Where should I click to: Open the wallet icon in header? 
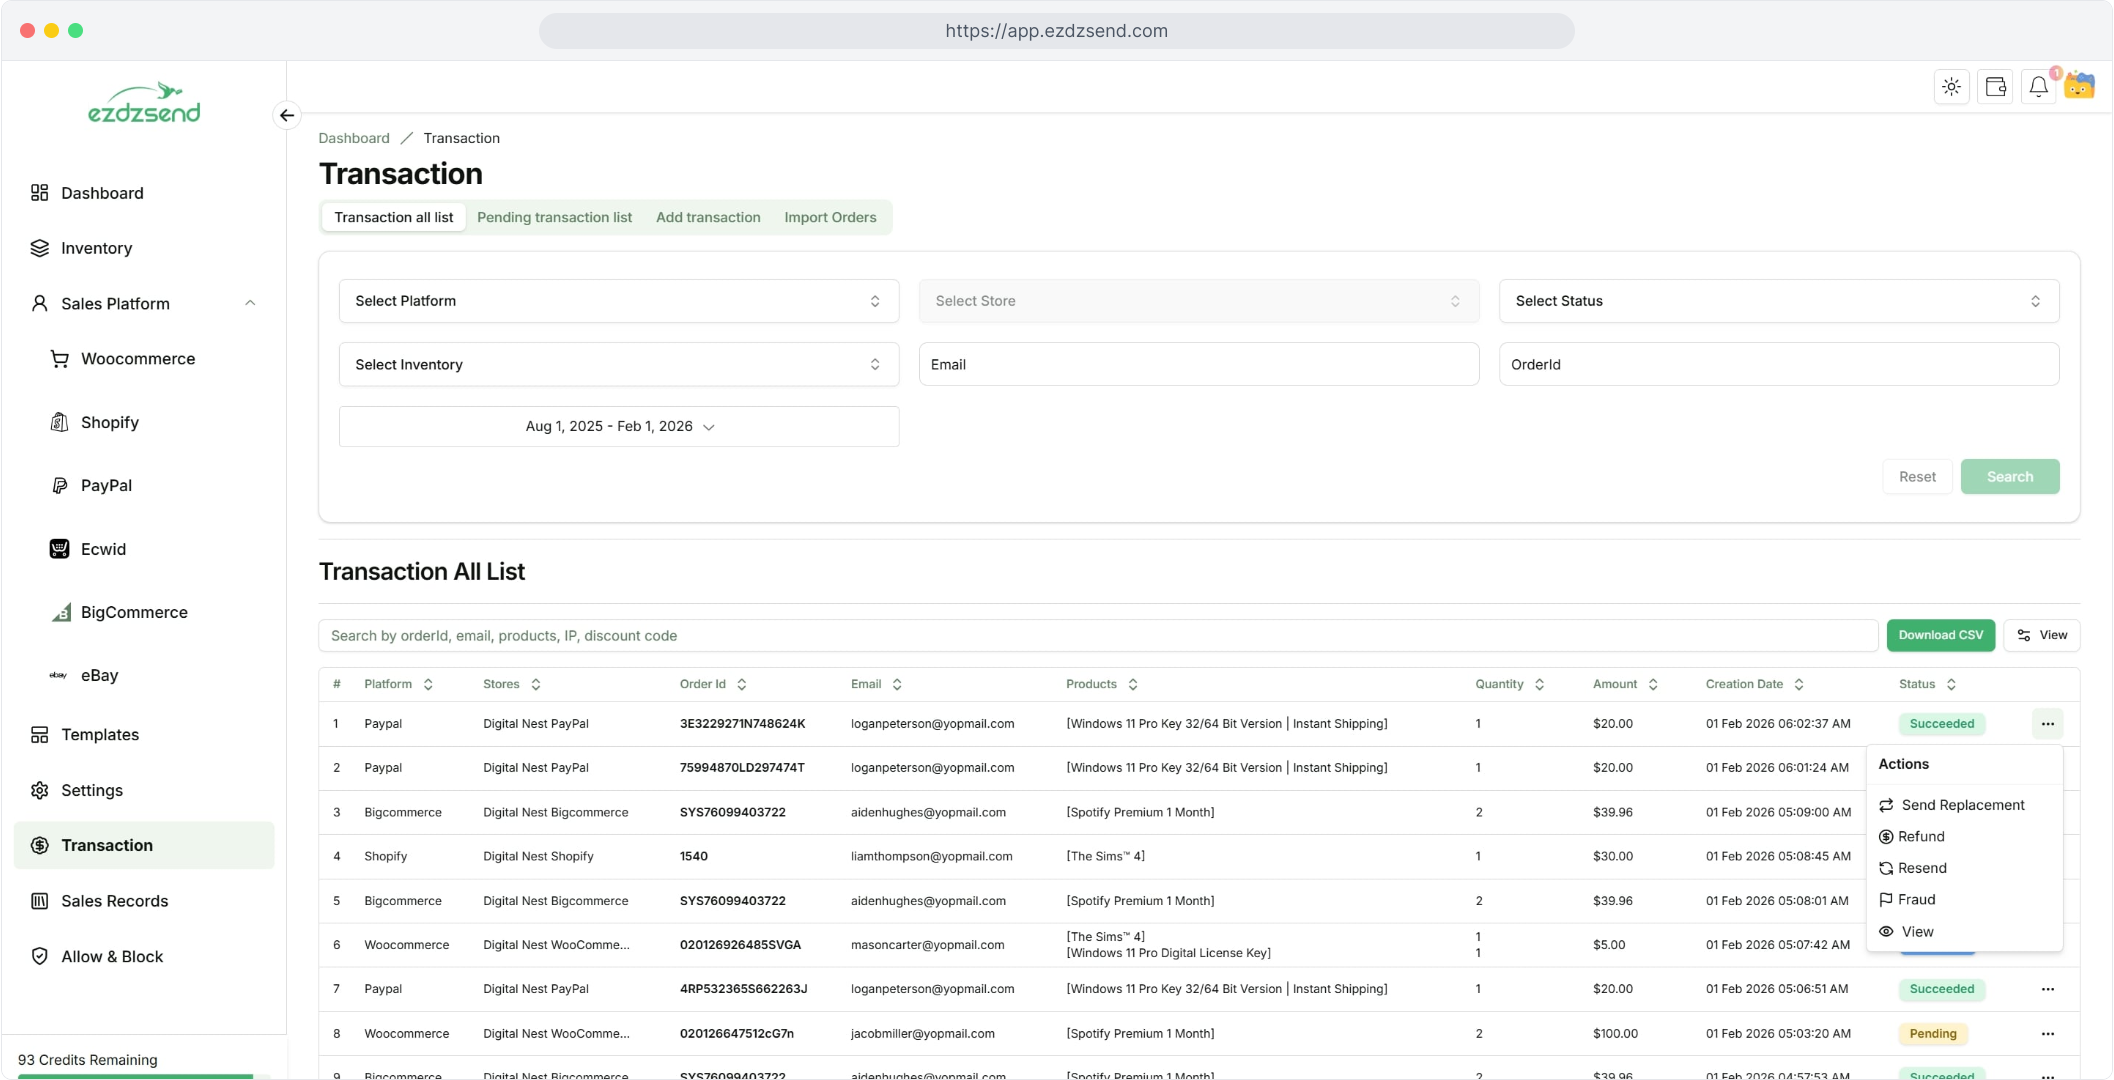click(1995, 87)
